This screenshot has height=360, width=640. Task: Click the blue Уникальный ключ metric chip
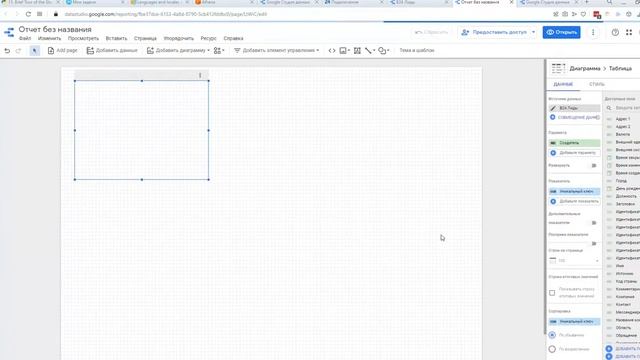(574, 191)
